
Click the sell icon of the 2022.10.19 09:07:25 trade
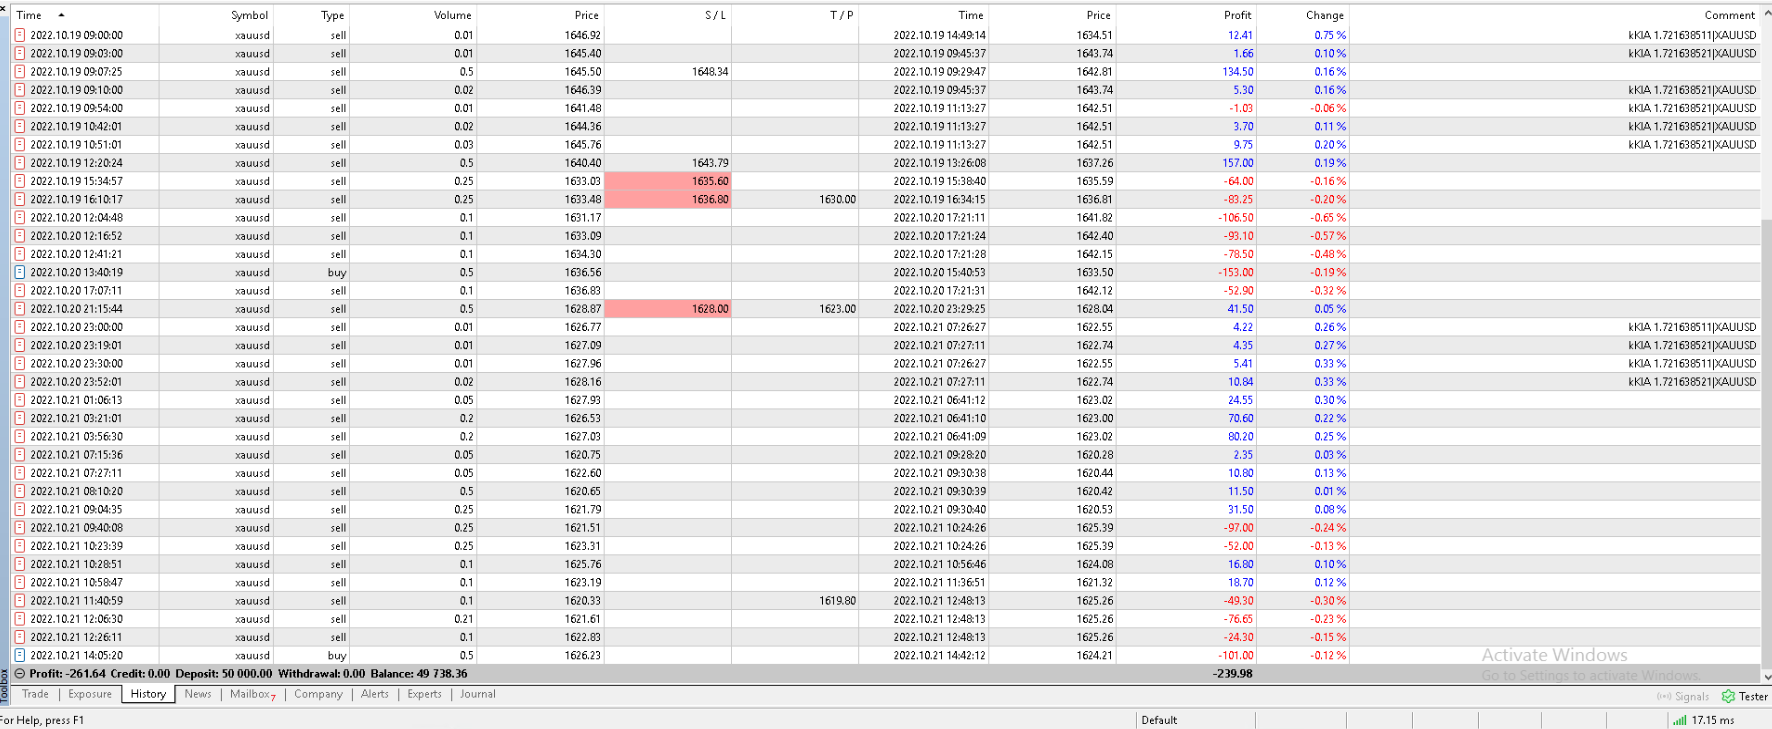tap(19, 72)
